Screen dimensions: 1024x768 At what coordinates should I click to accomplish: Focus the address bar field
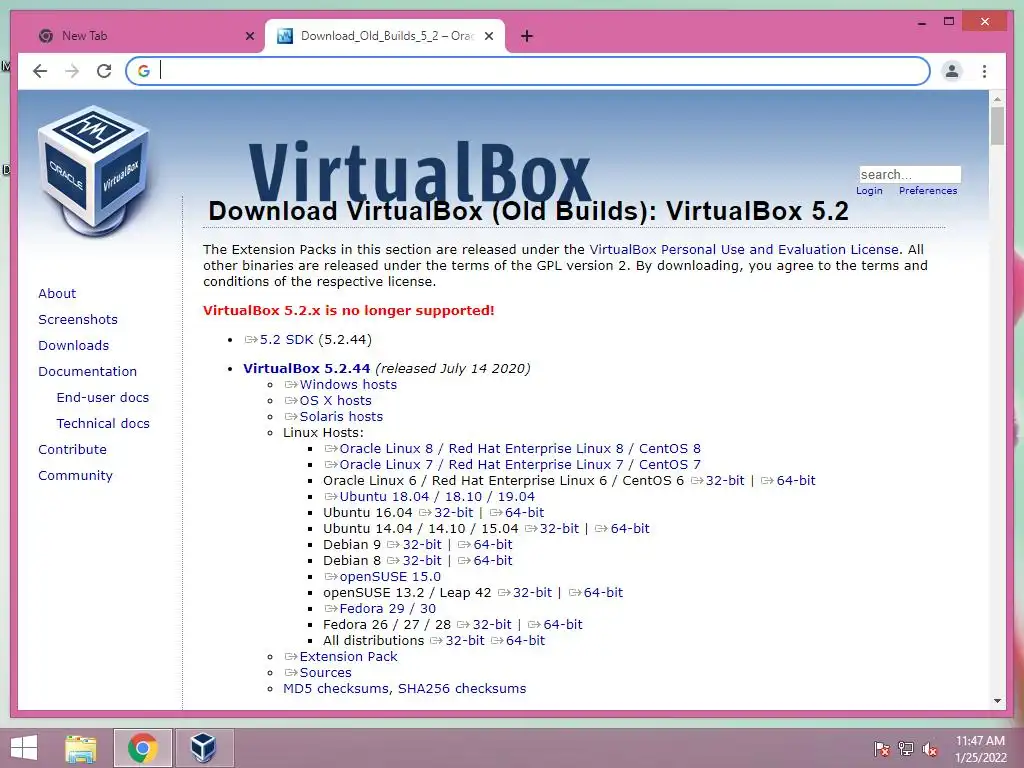tap(528, 71)
